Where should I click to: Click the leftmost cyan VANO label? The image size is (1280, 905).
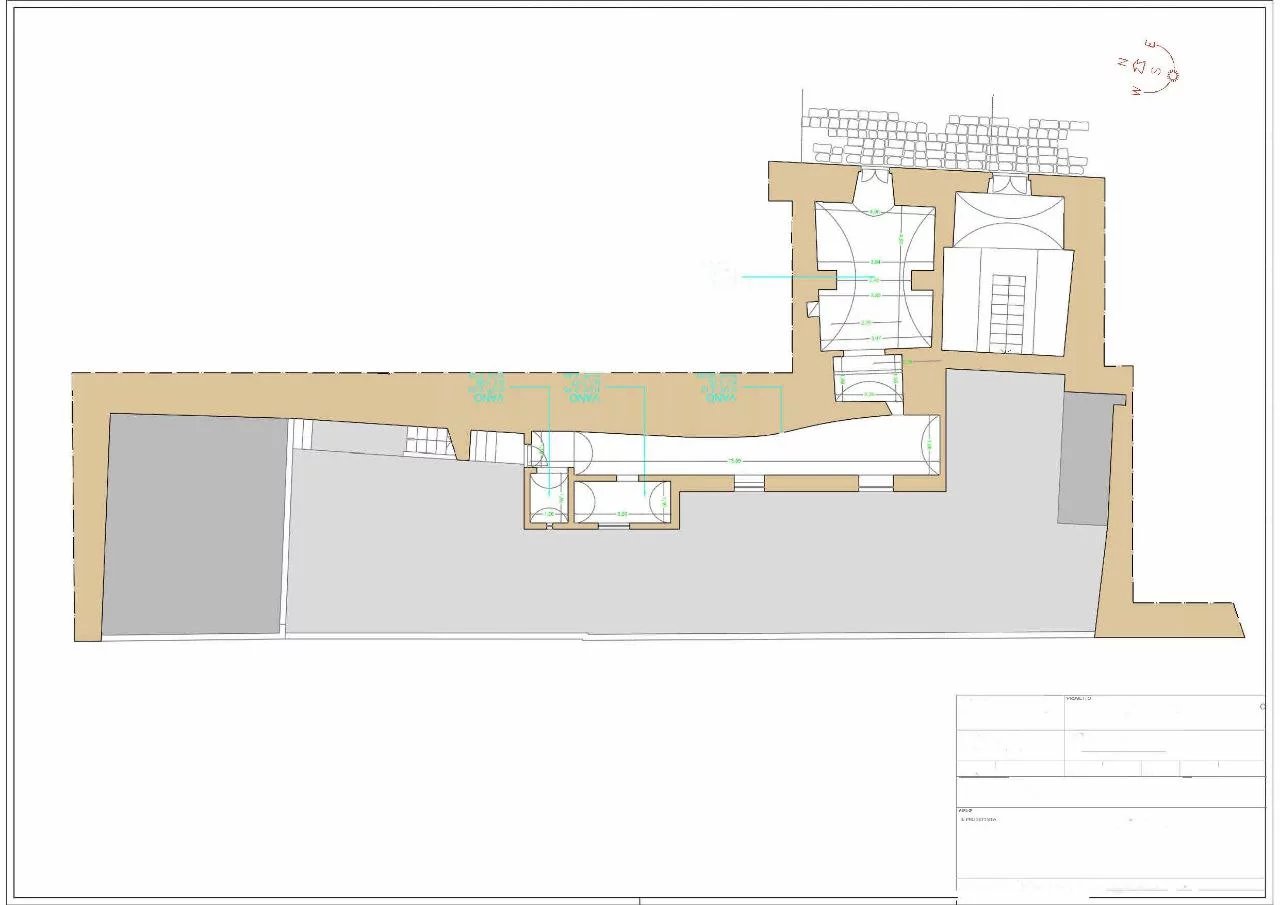pos(487,388)
